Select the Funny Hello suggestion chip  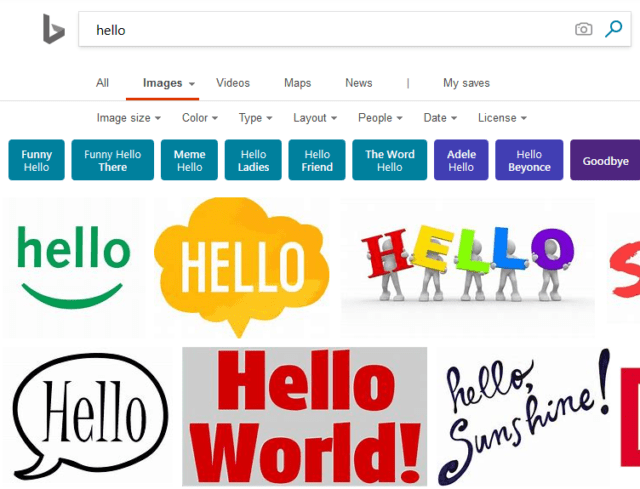(36, 160)
